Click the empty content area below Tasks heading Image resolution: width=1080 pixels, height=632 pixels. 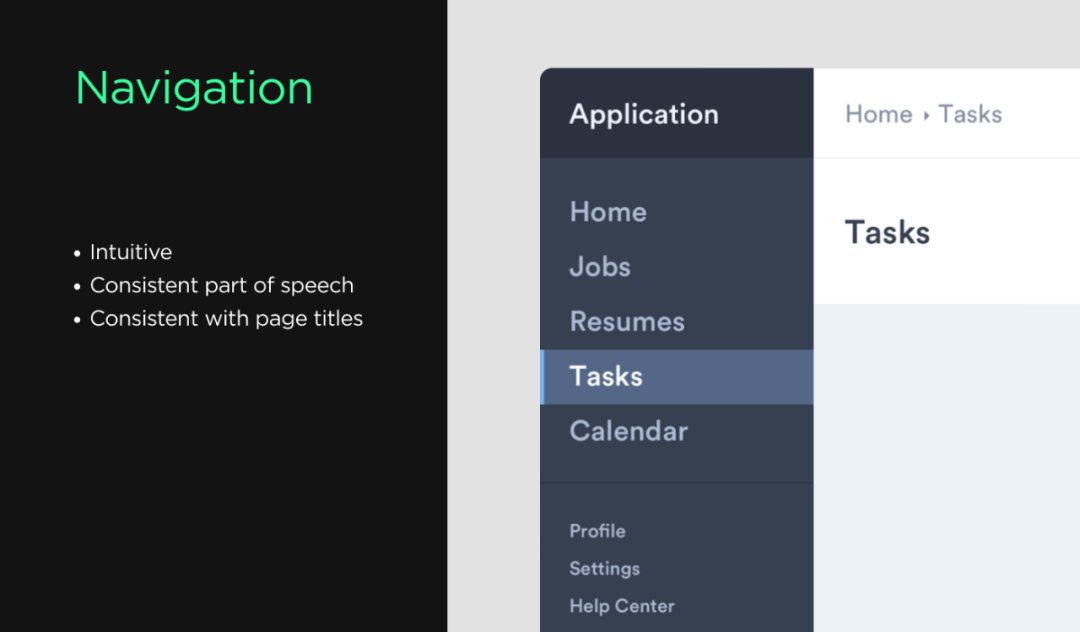click(946, 460)
